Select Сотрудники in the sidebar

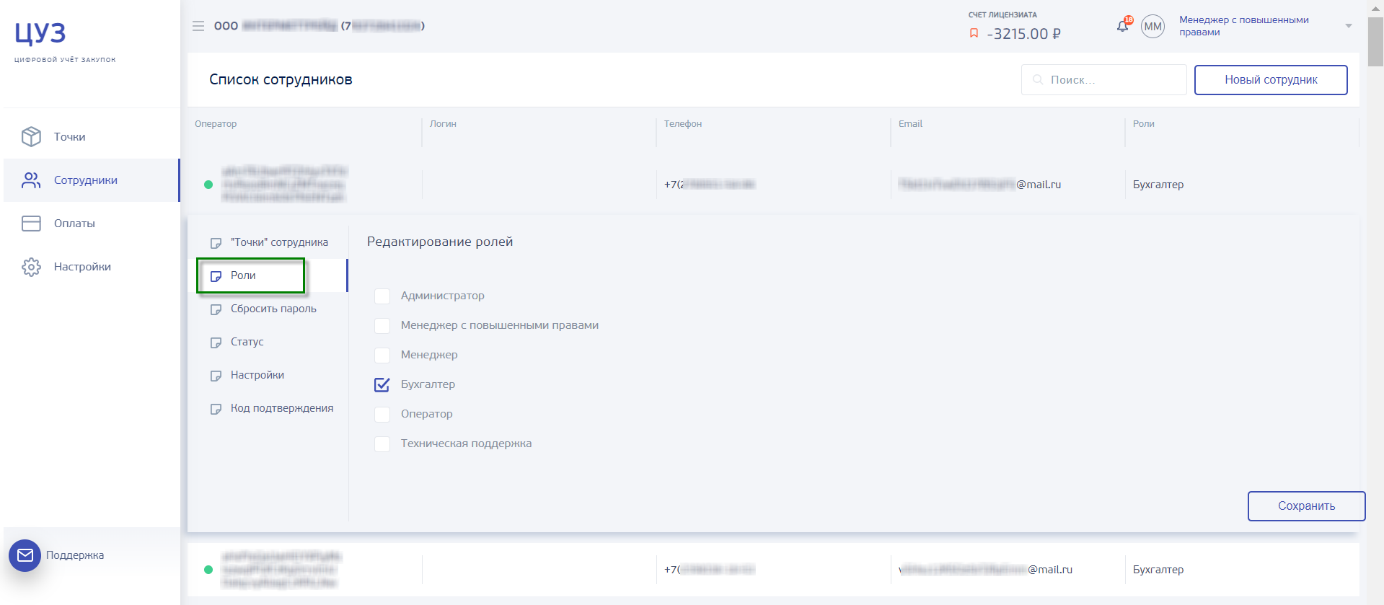[90, 180]
